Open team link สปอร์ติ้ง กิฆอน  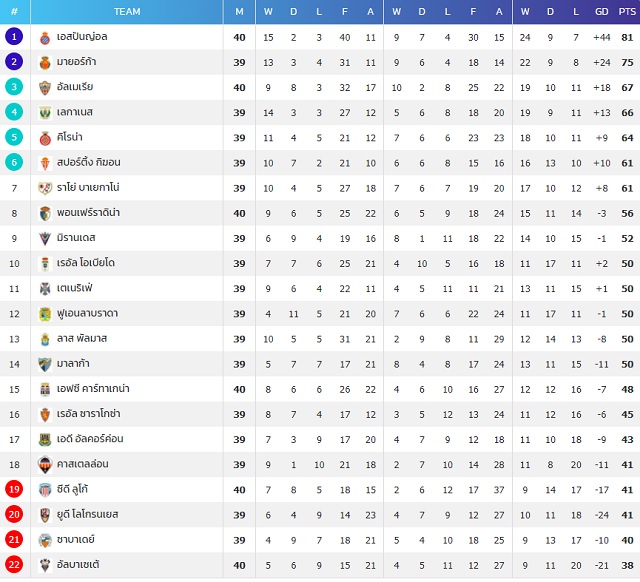pos(89,162)
